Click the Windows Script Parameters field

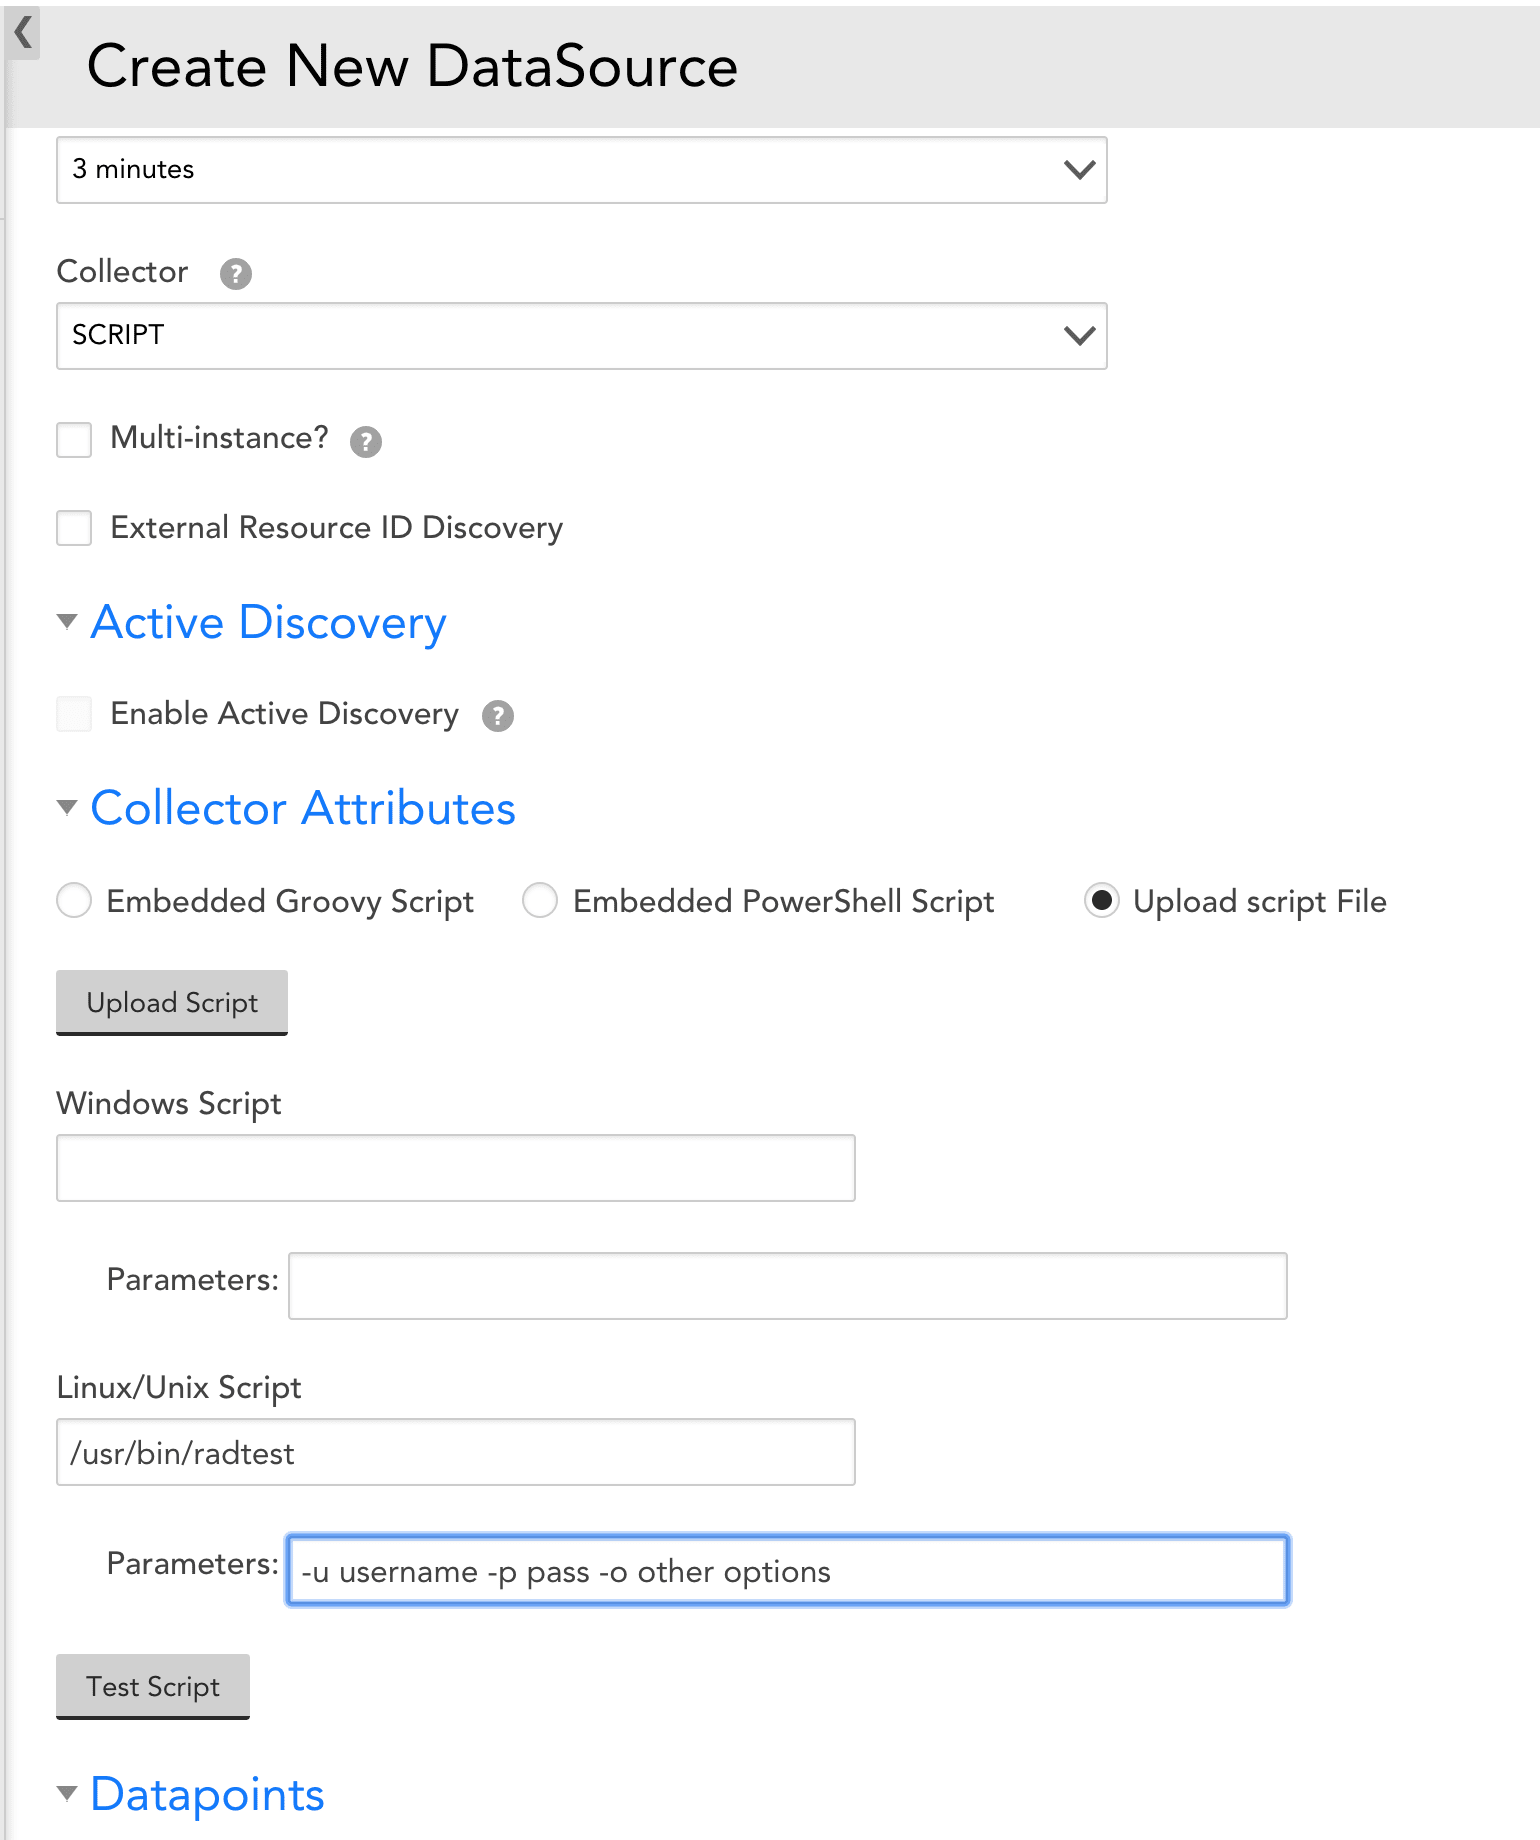pyautogui.click(x=788, y=1286)
